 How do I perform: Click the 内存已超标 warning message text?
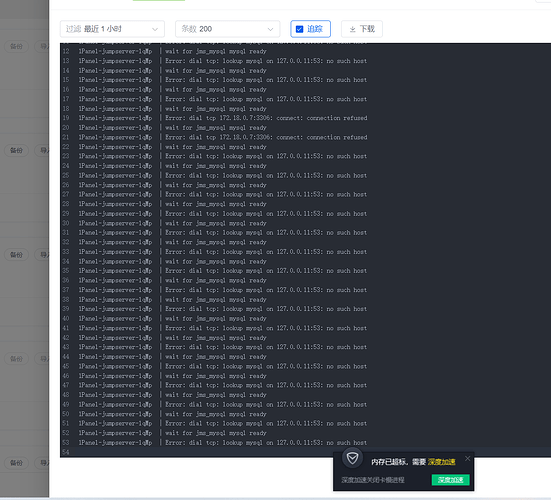(x=398, y=462)
